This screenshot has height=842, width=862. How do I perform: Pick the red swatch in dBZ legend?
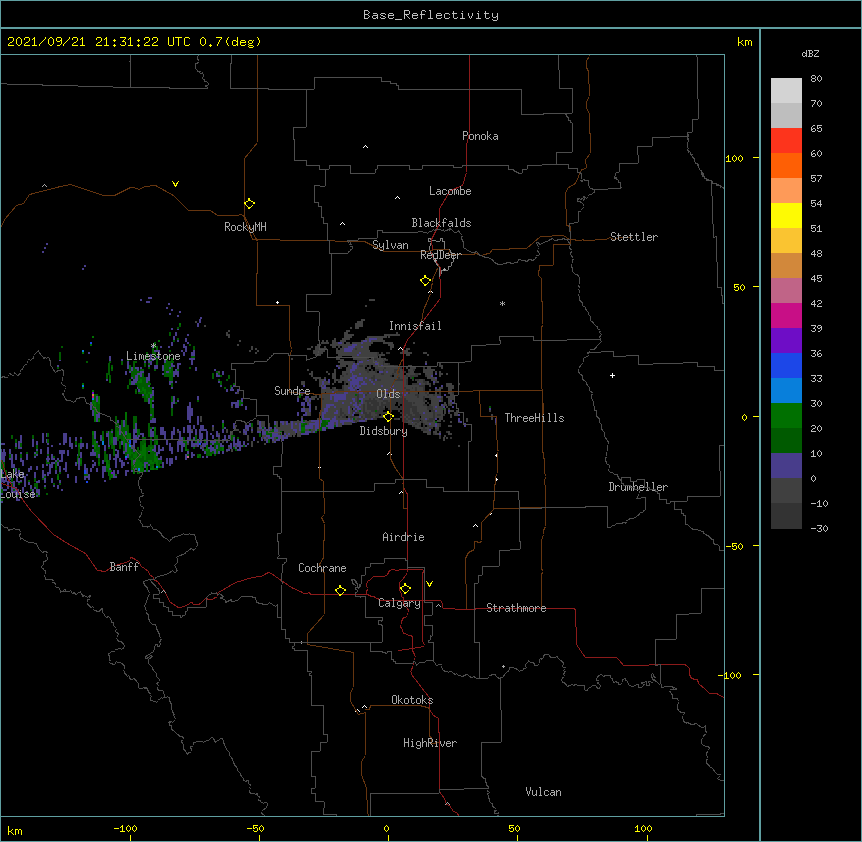(x=786, y=140)
